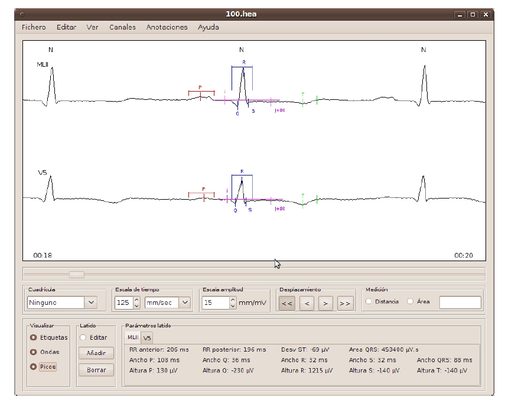The width and height of the screenshot is (505, 400).
Task: Click the last N beat annotation
Action: pyautogui.click(x=423, y=50)
